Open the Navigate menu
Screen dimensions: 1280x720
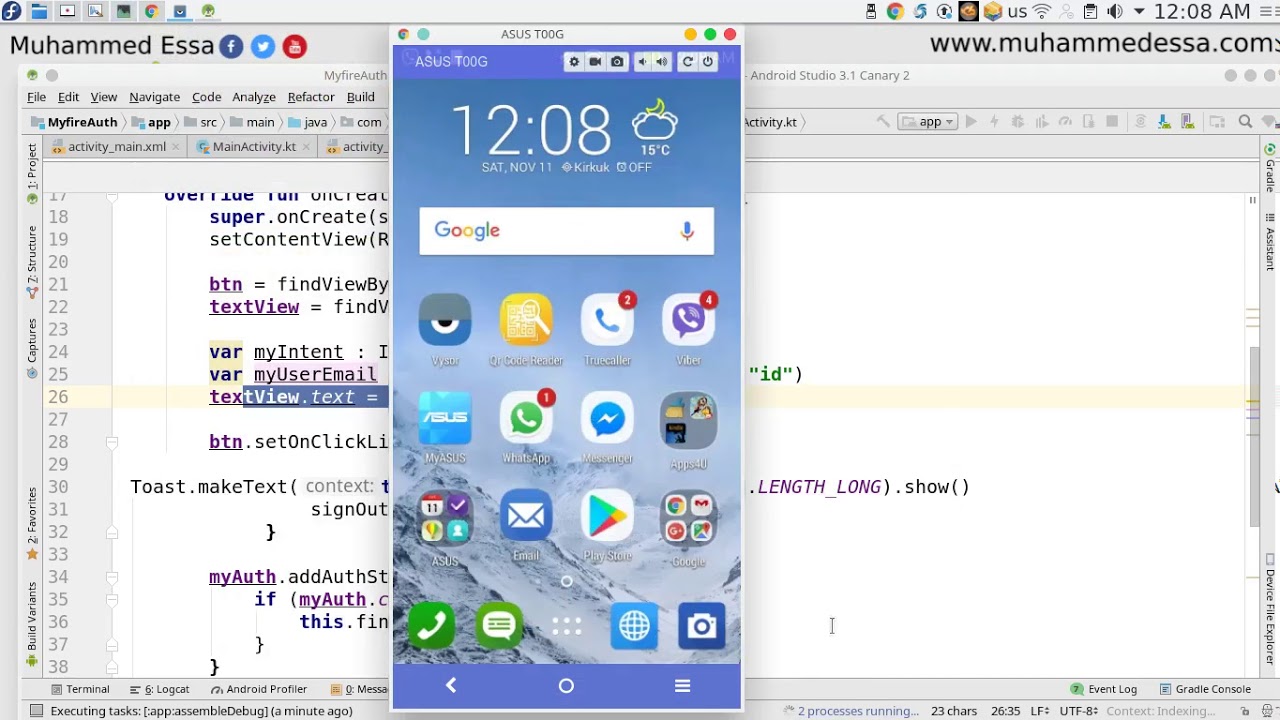coord(154,97)
